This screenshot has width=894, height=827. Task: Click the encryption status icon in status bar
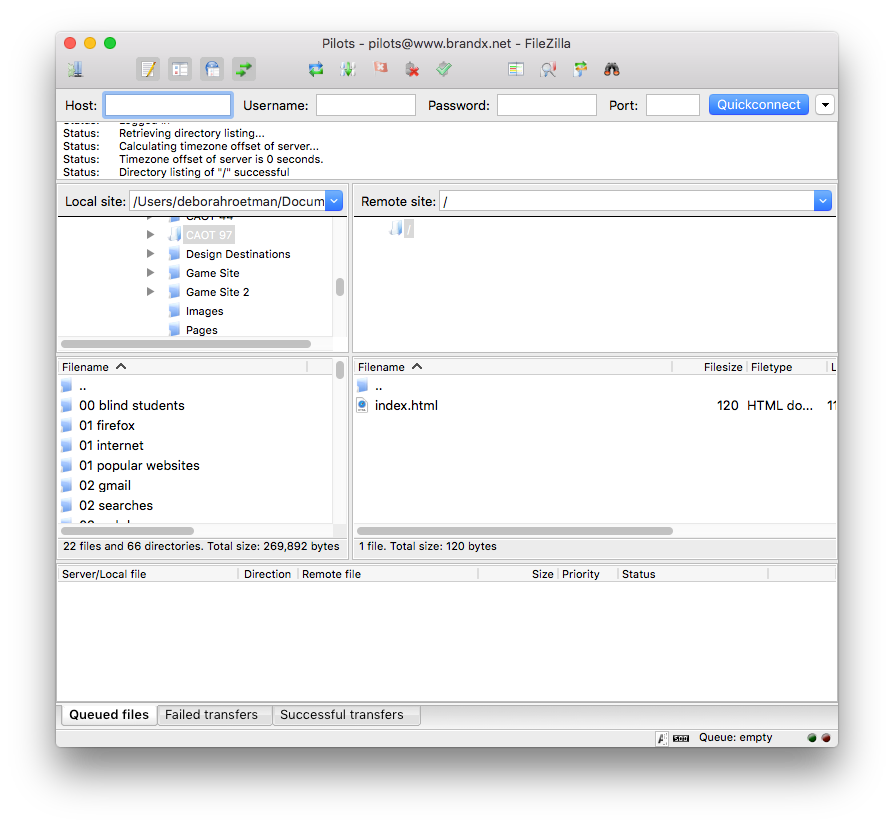(x=661, y=738)
